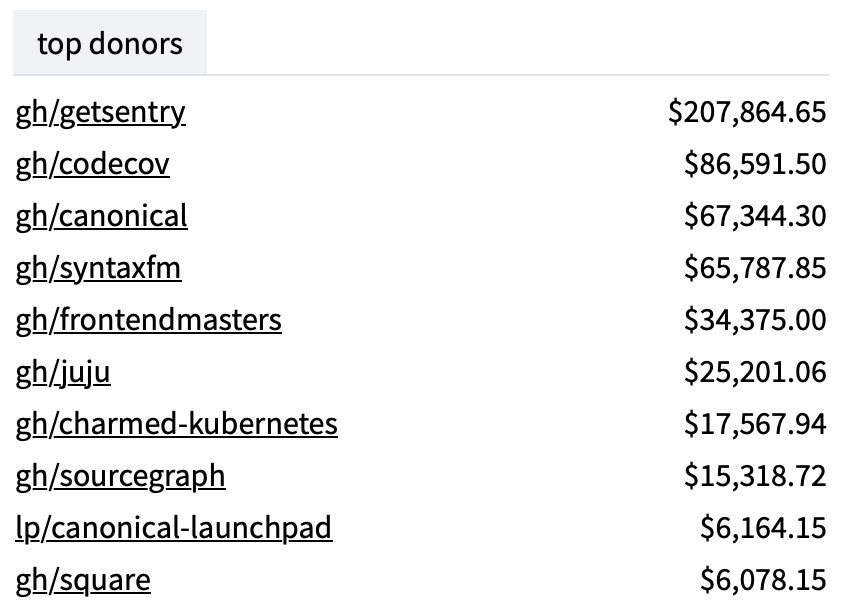Click the $67,344.30 amount
The height and width of the screenshot is (616, 854).
755,216
